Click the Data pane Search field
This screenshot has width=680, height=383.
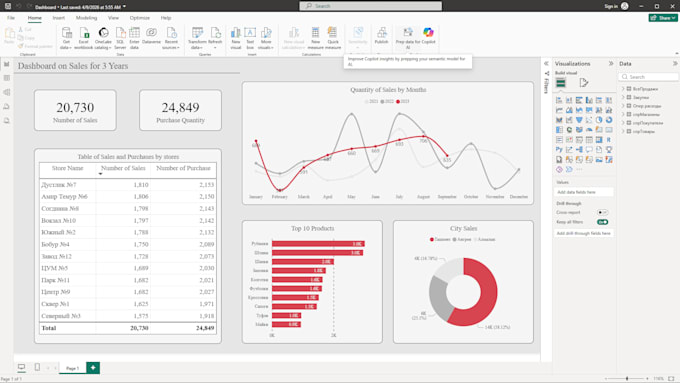coord(648,77)
